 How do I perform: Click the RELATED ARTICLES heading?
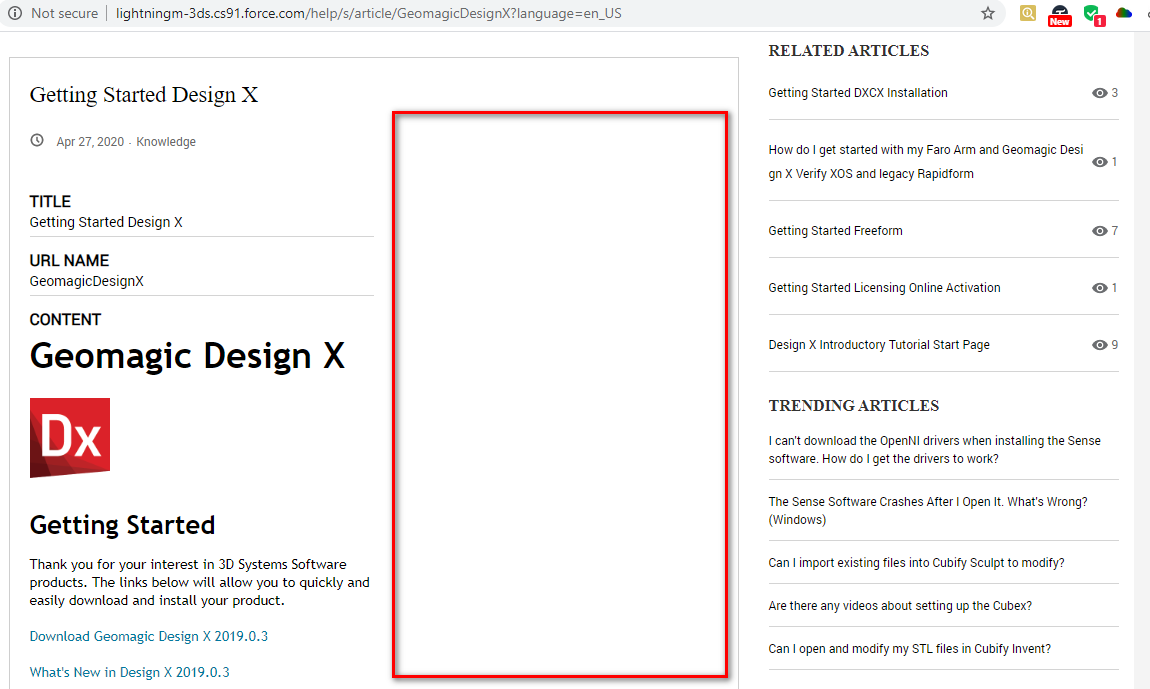[x=849, y=51]
